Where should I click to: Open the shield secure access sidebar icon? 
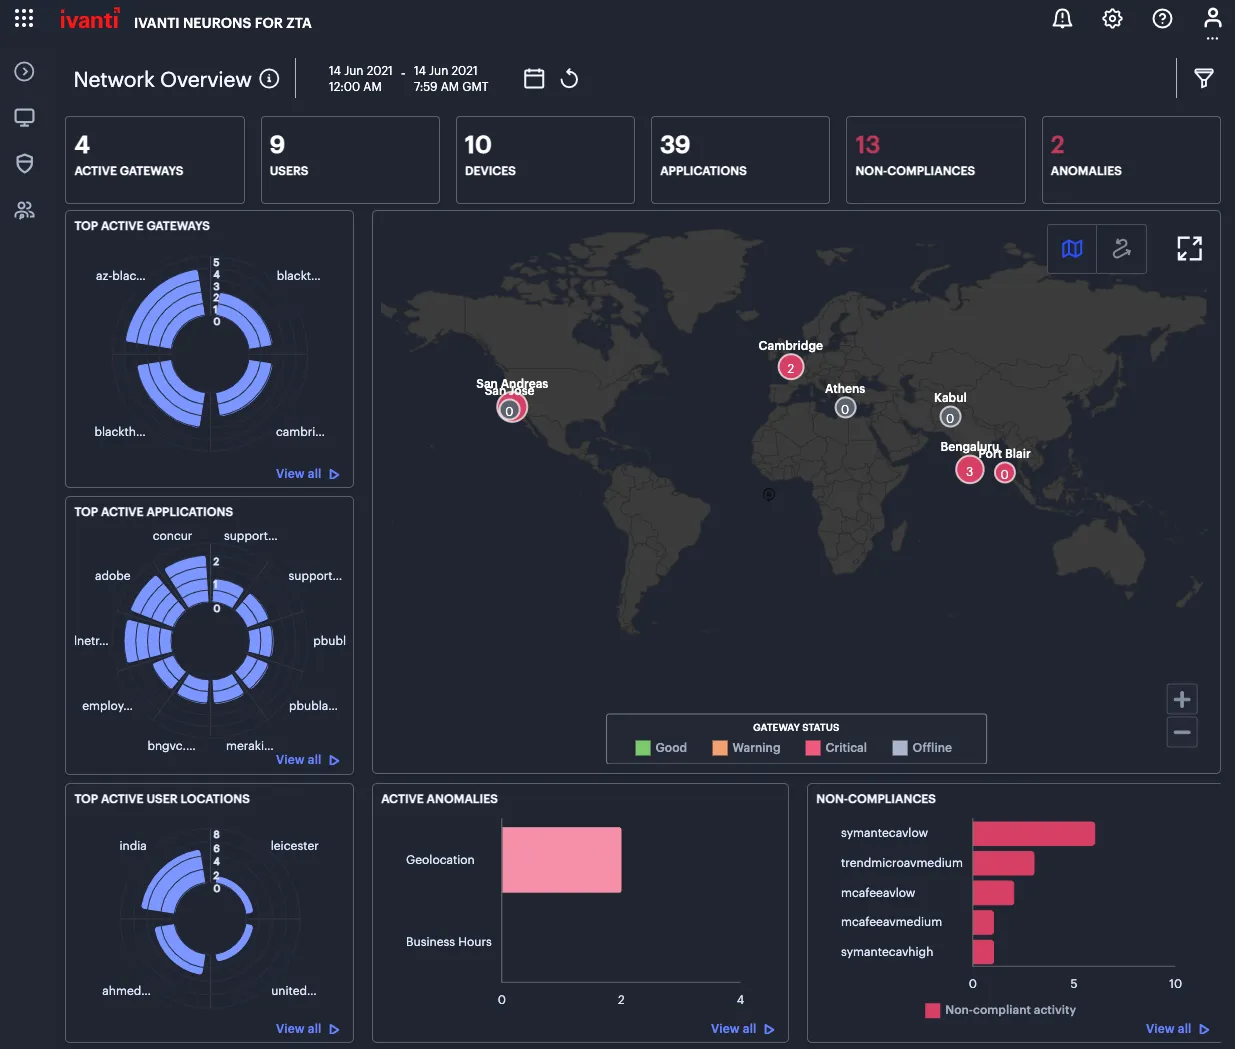tap(25, 164)
